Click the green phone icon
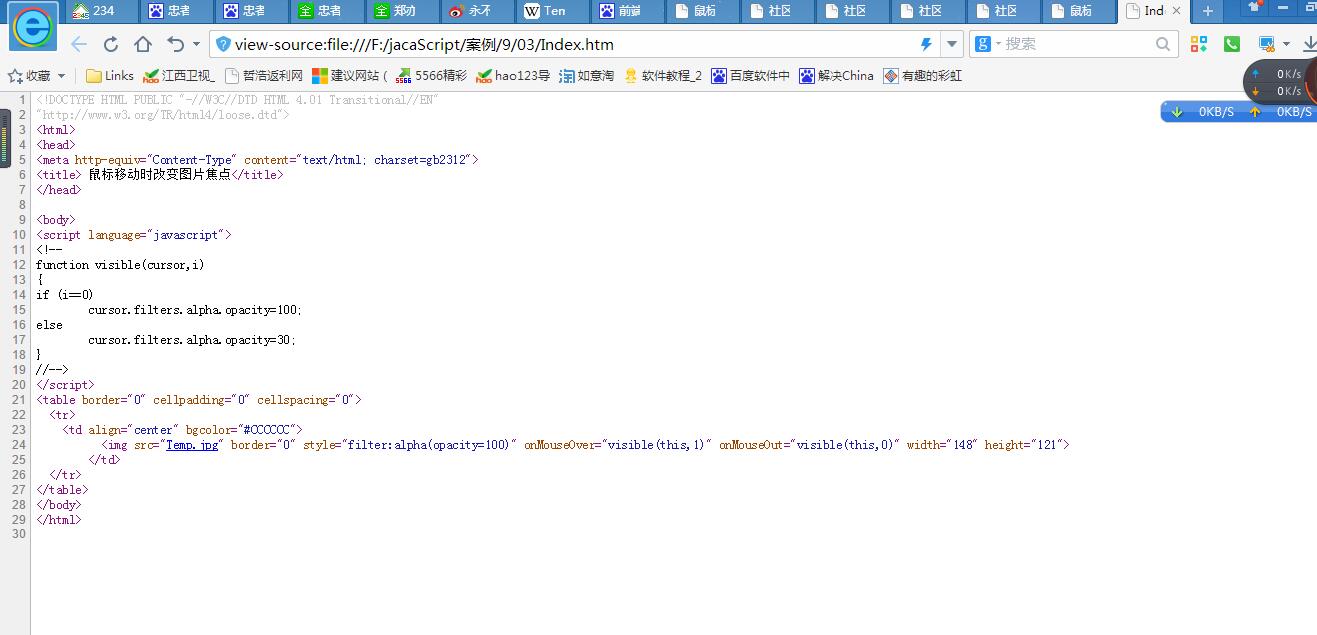This screenshot has height=635, width=1317. click(x=1232, y=44)
